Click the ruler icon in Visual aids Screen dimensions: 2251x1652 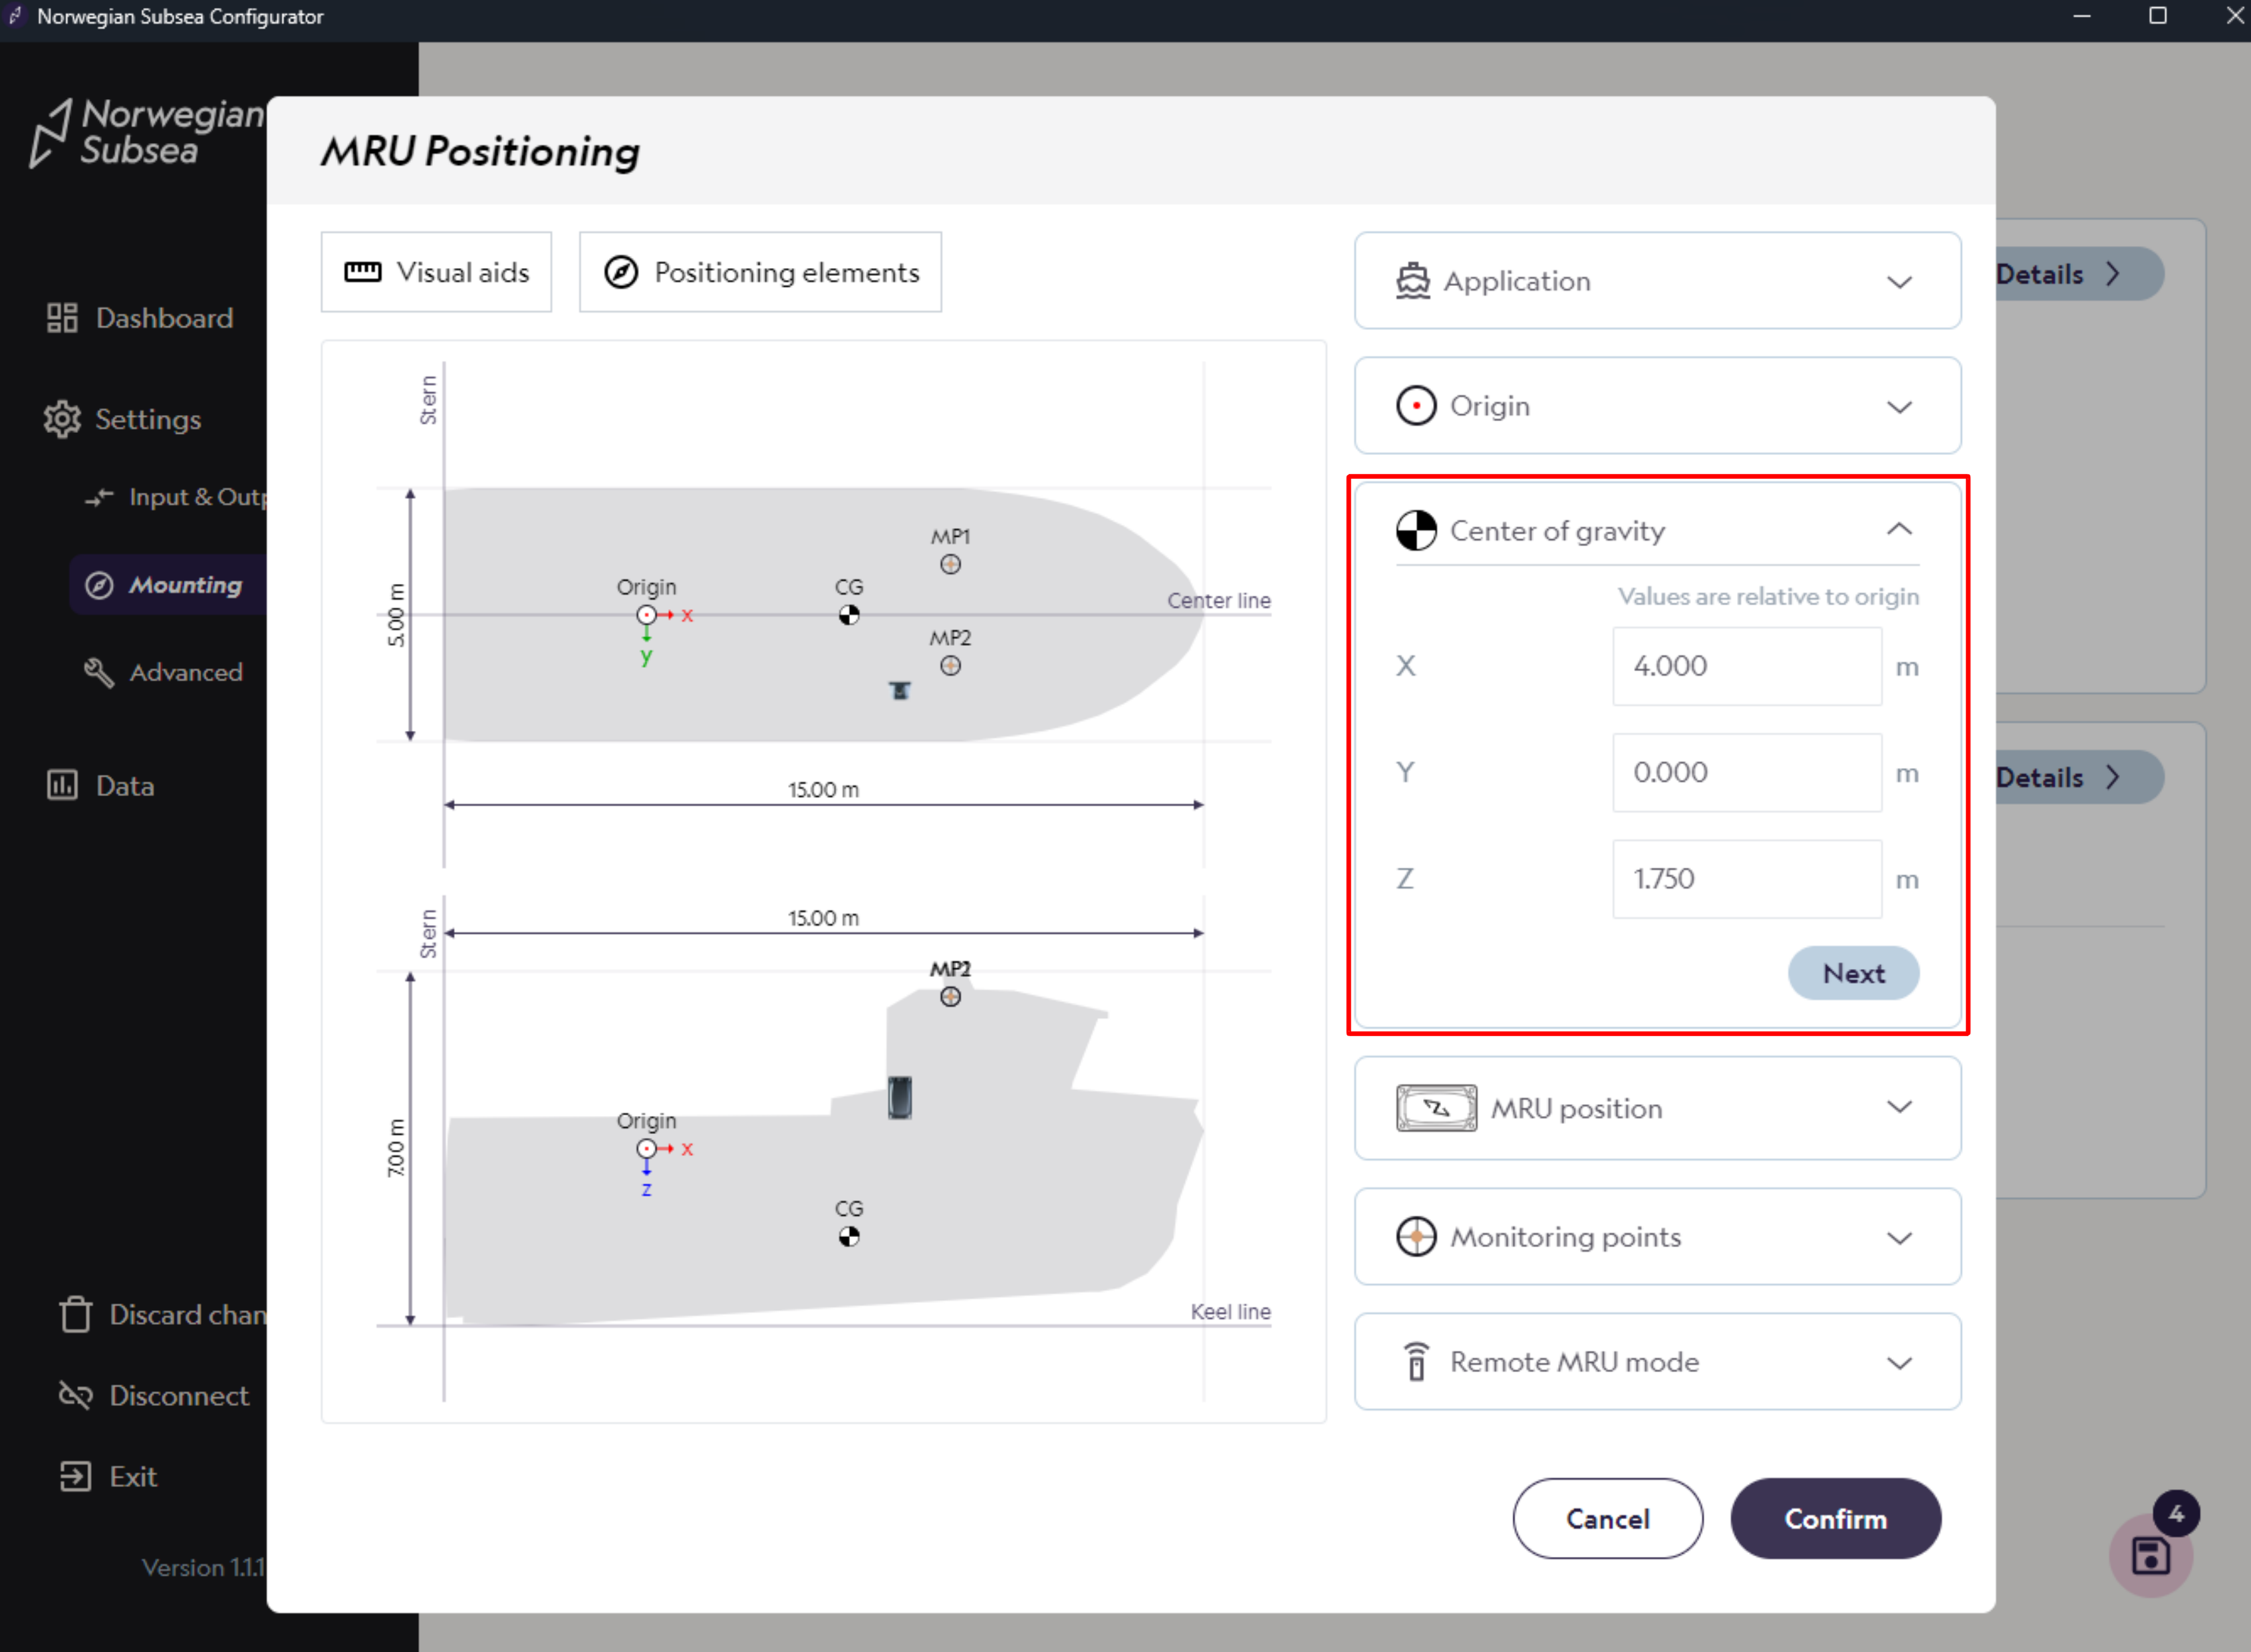(362, 272)
